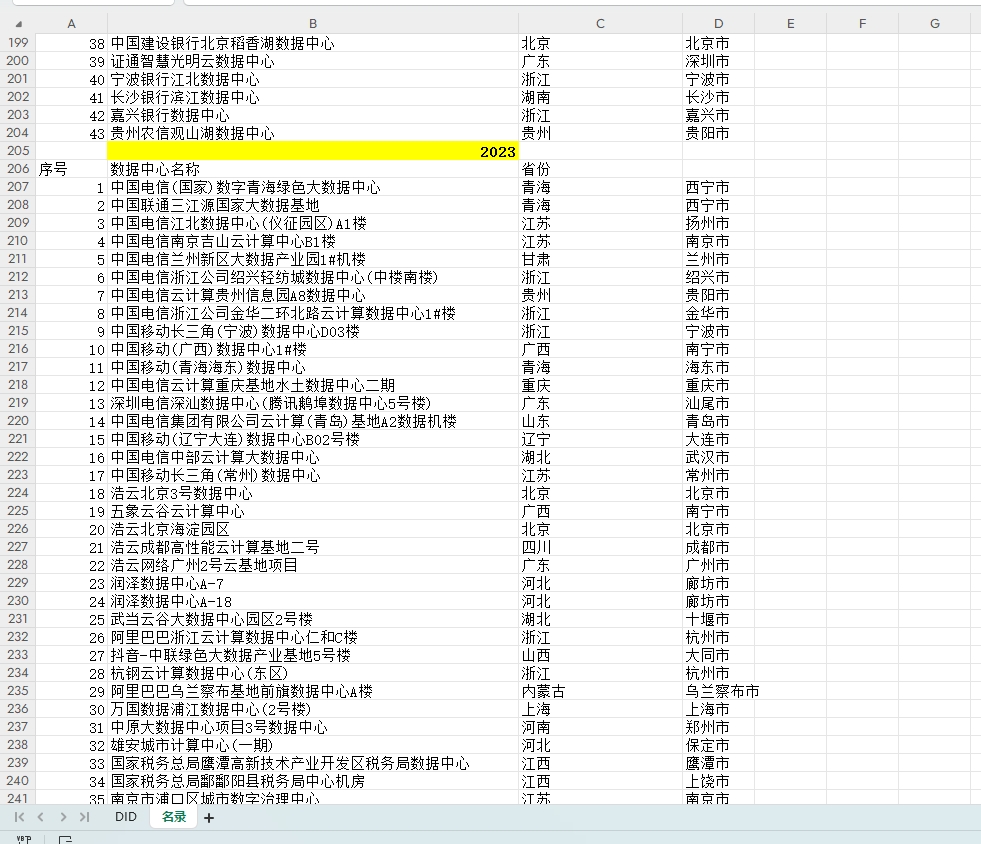Select cell 中国移动(广西)数据中心1#楼
The width and height of the screenshot is (981, 844).
313,349
